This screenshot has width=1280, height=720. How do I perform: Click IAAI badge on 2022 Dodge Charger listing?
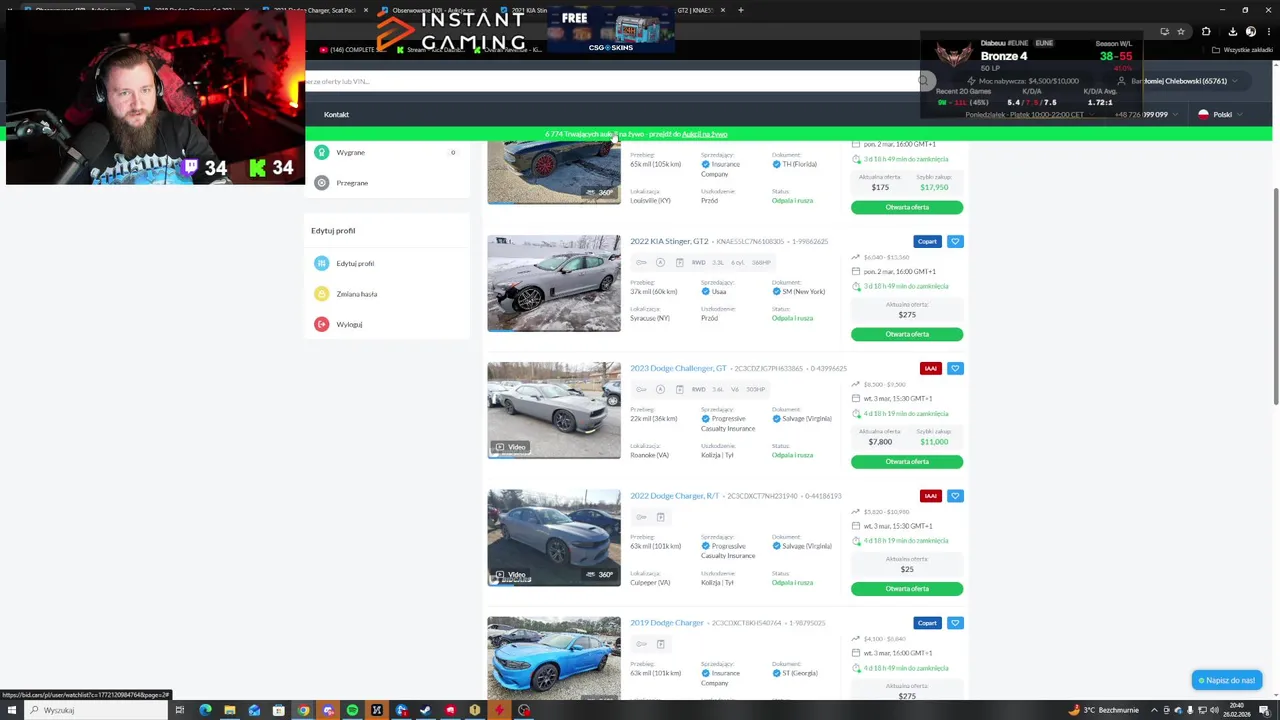[930, 495]
